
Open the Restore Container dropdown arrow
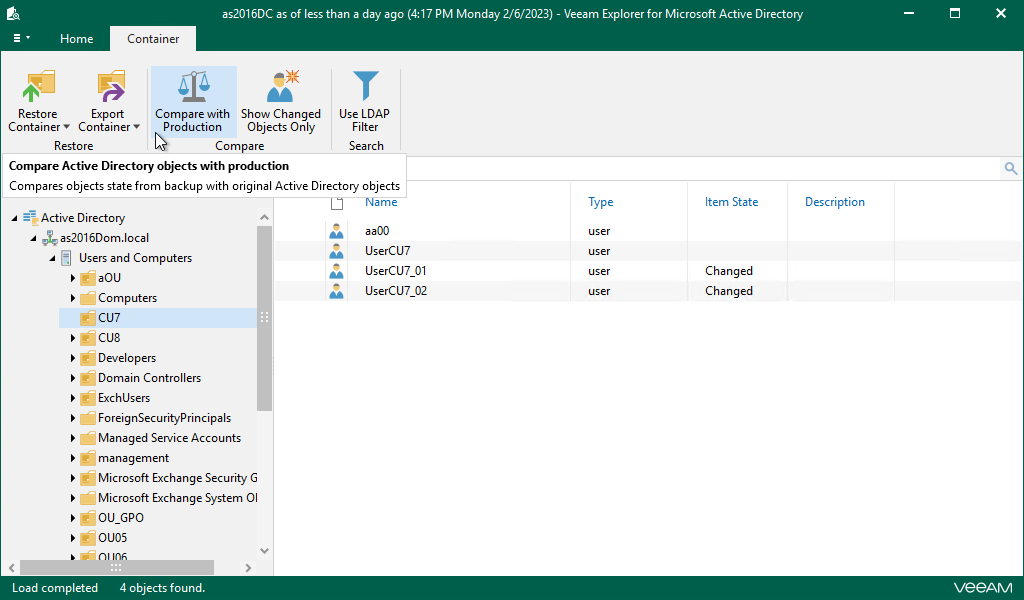pos(66,127)
